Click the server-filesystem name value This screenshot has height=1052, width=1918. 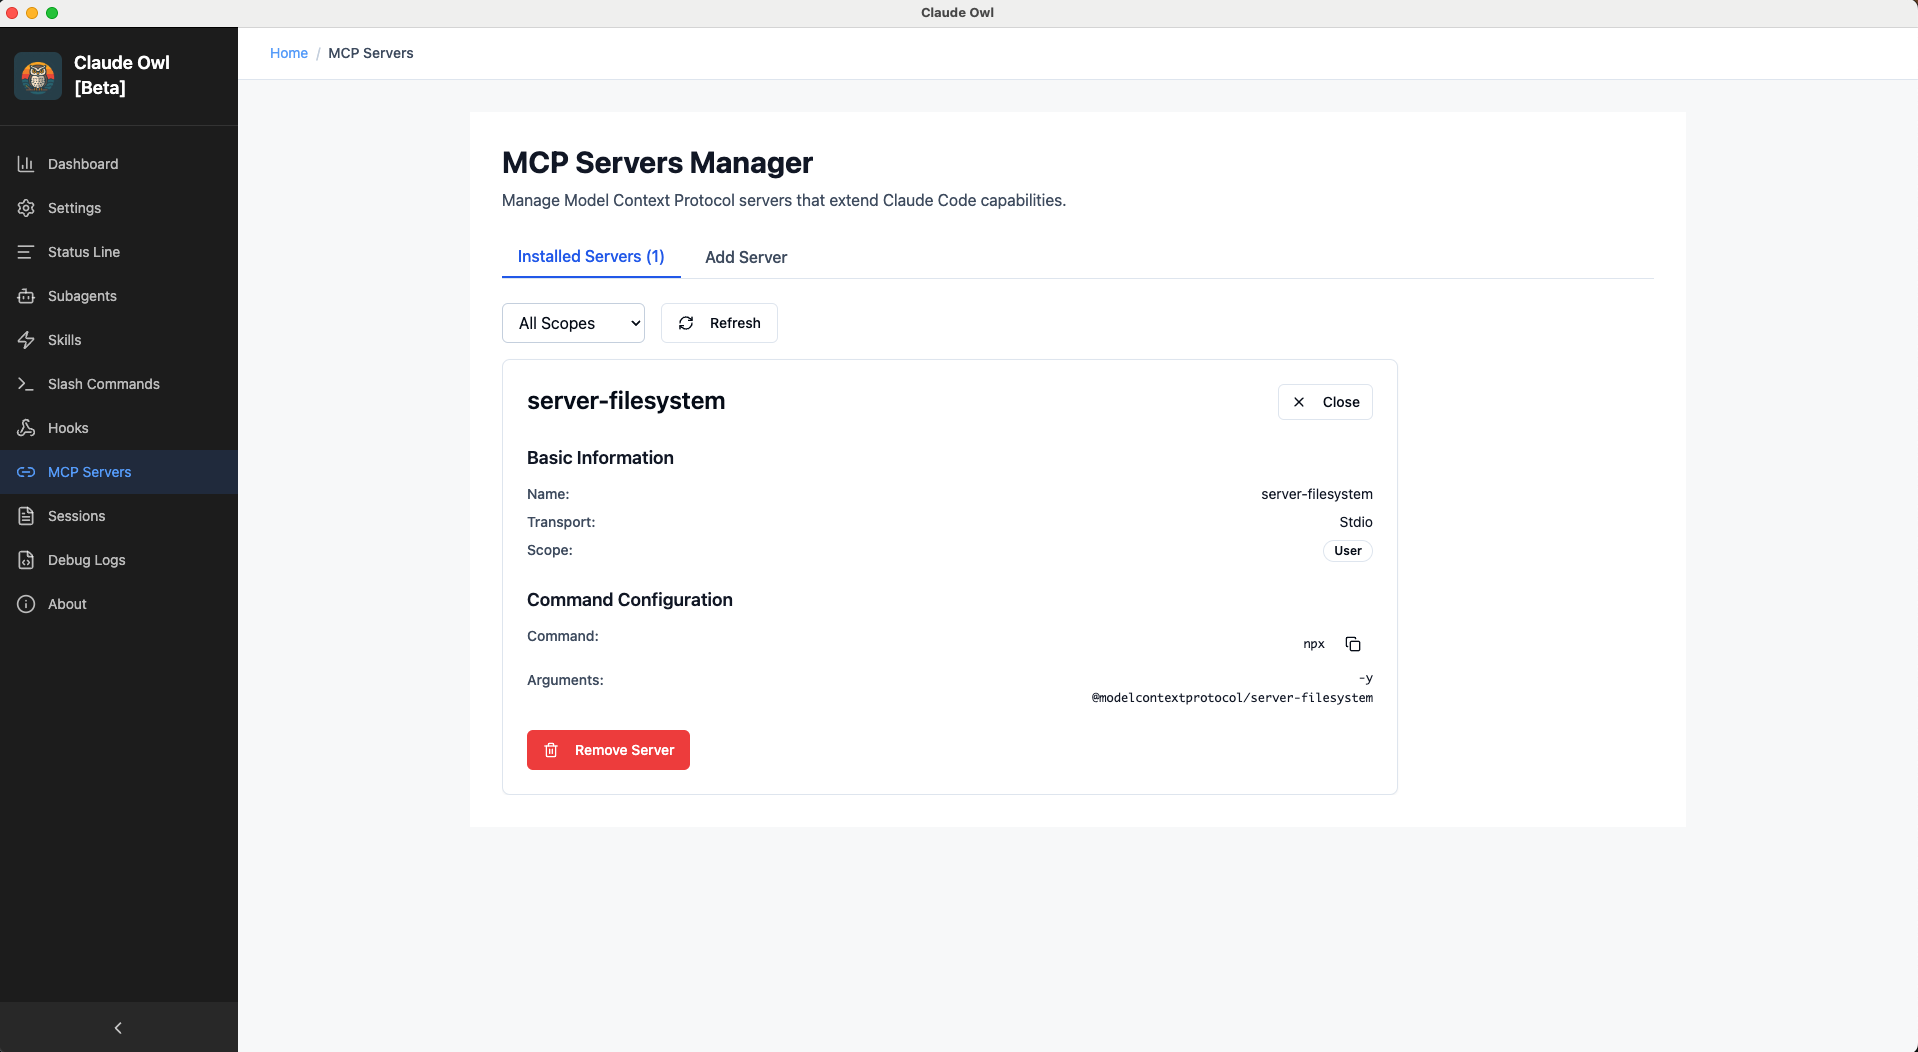click(x=1317, y=494)
